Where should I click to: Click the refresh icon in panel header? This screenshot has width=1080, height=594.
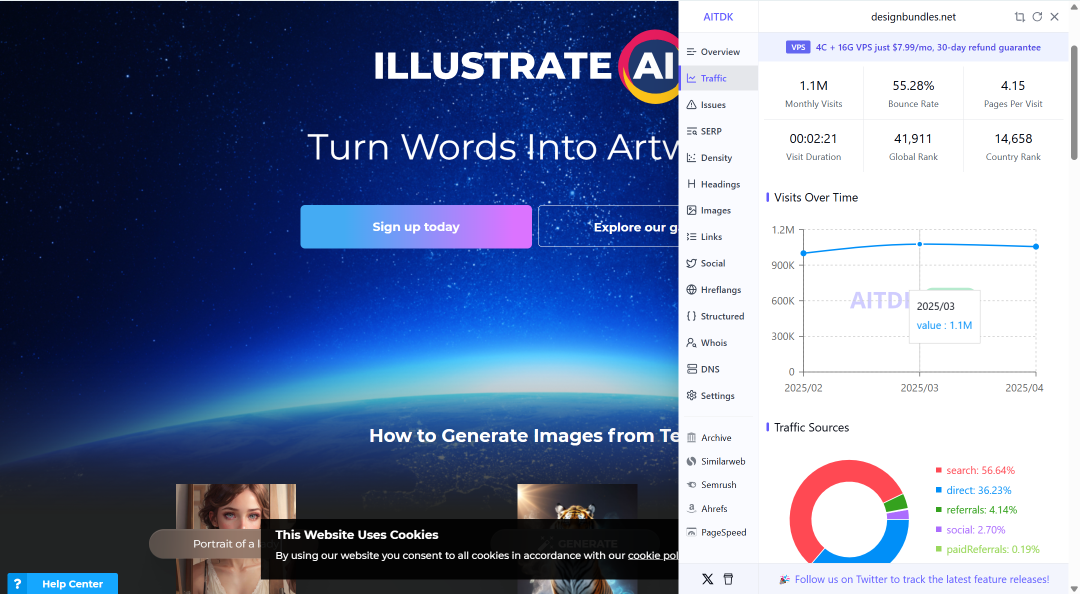[1037, 17]
